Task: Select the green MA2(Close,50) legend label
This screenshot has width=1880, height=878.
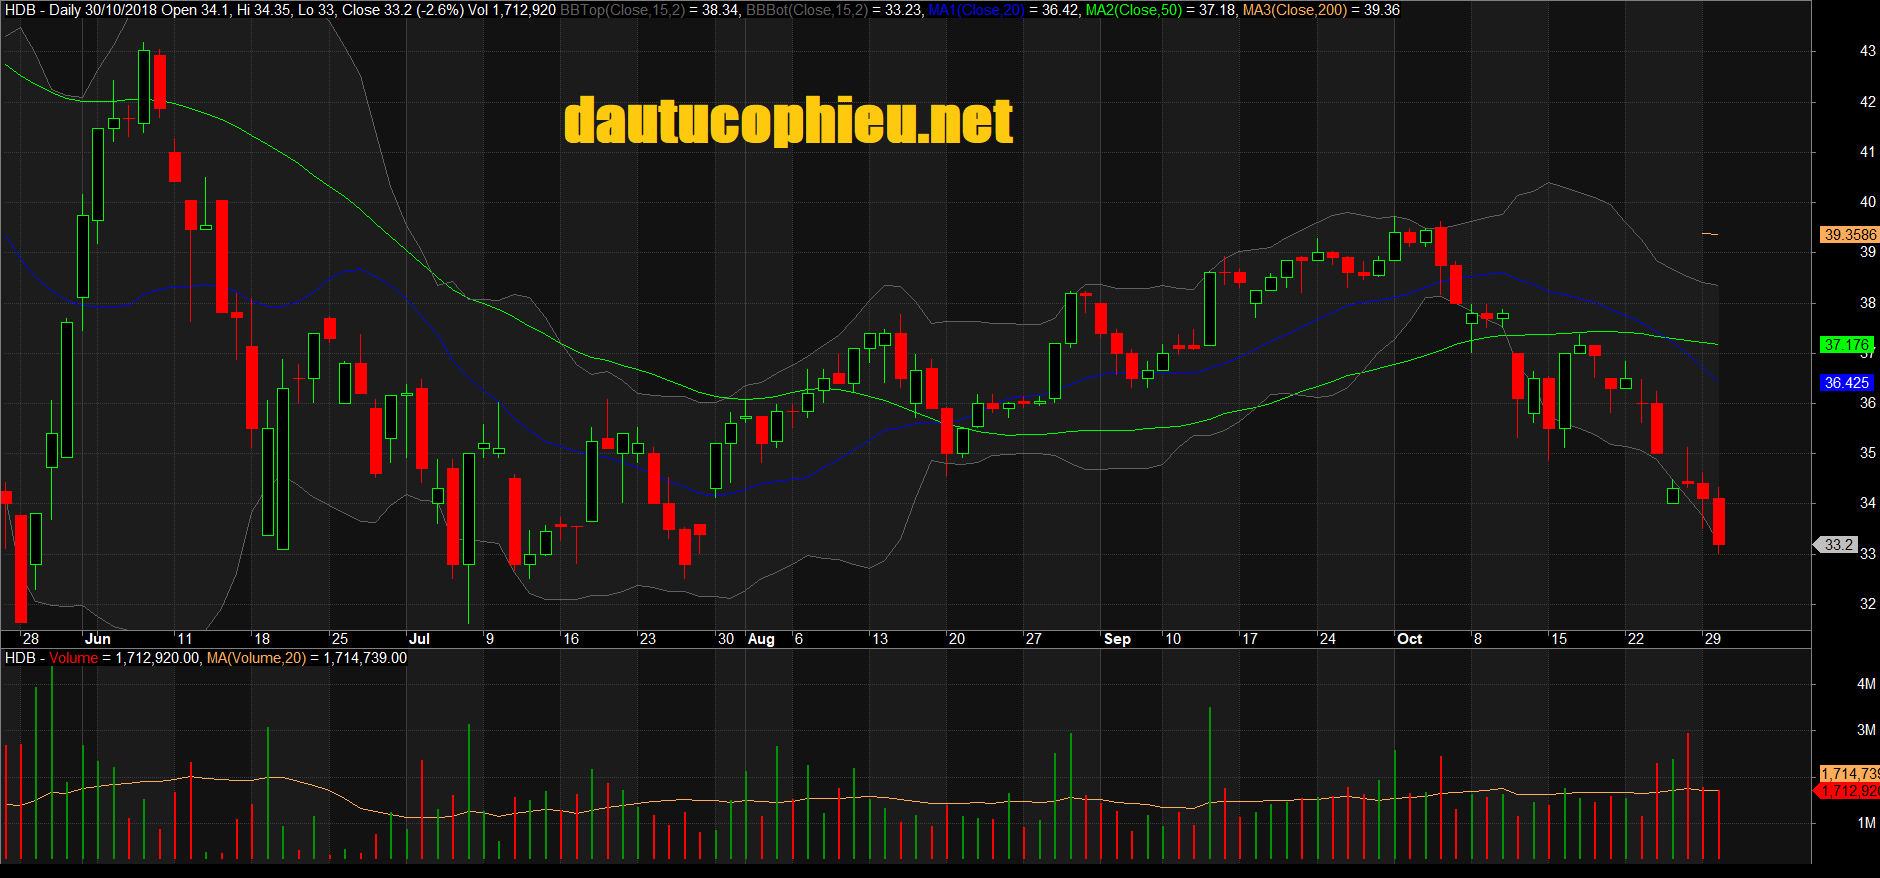Action: pyautogui.click(x=1131, y=10)
